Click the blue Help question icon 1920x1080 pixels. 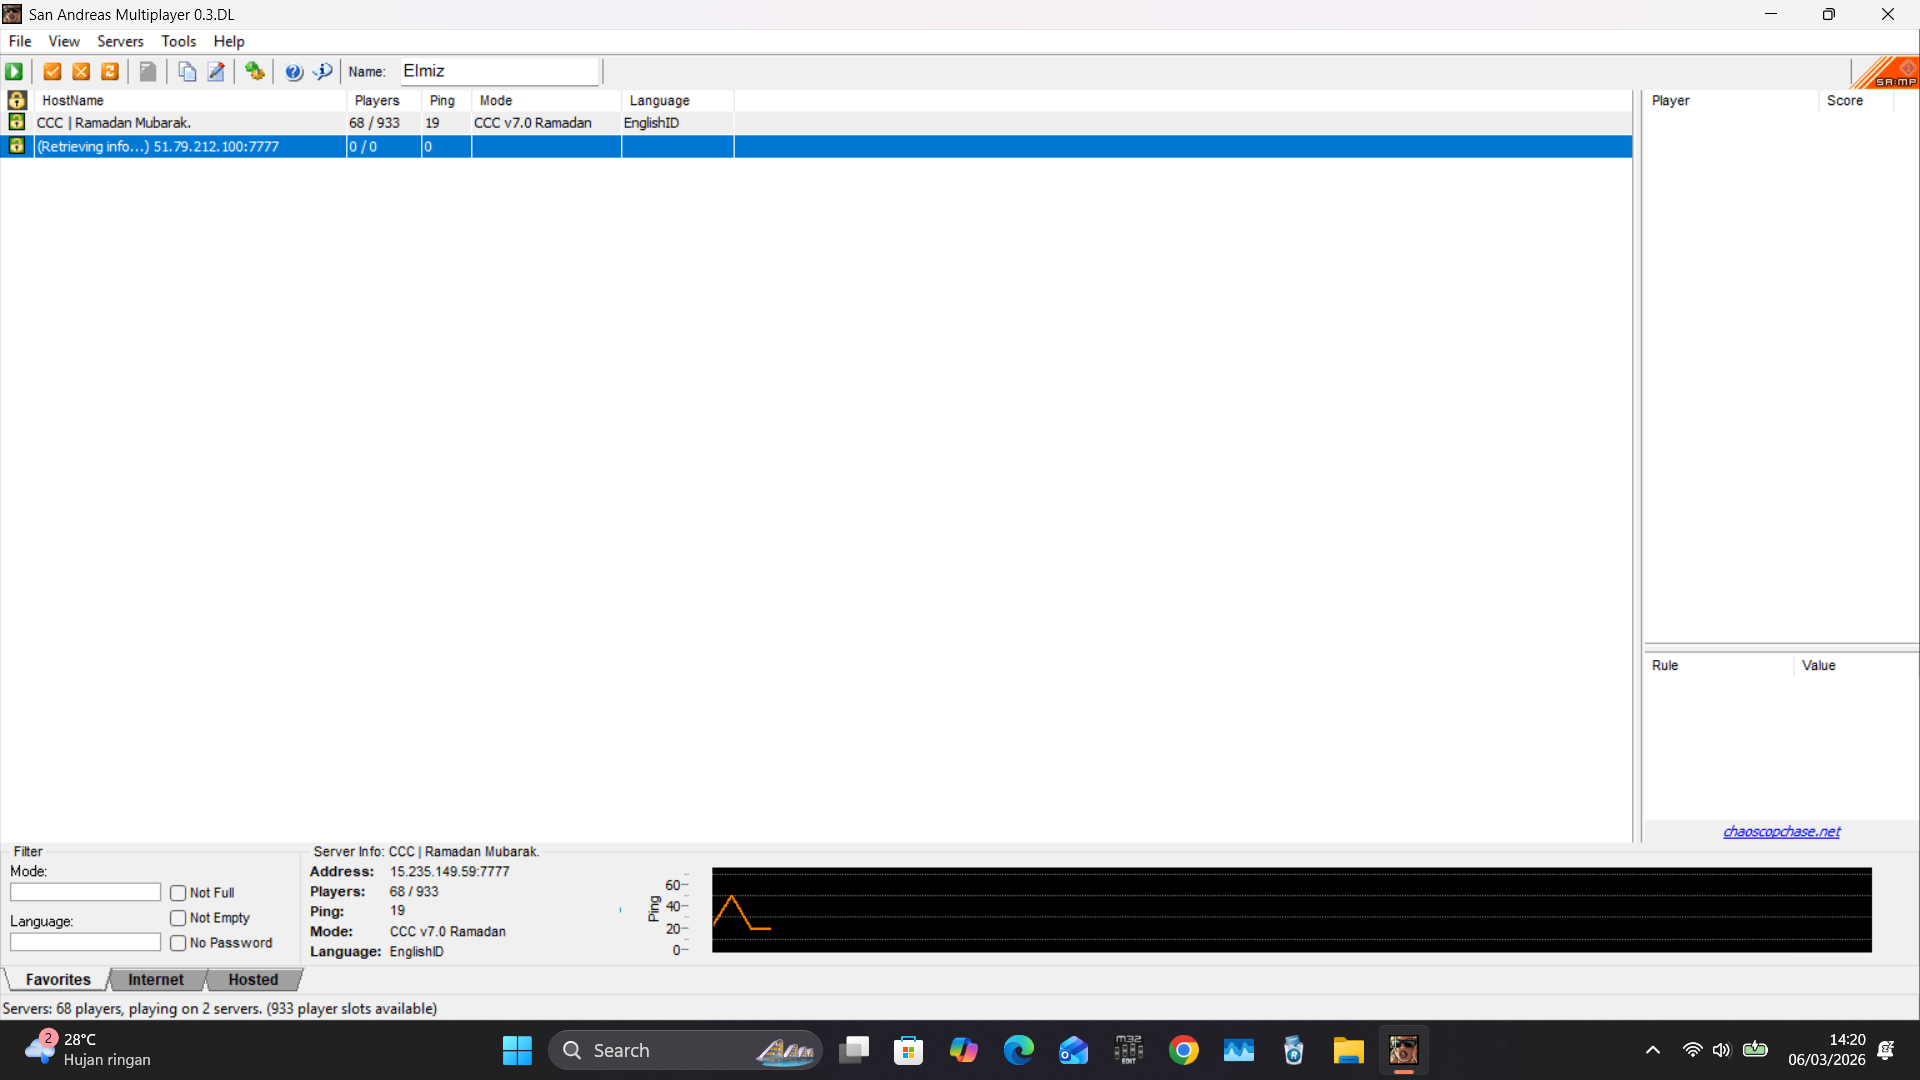click(x=294, y=71)
